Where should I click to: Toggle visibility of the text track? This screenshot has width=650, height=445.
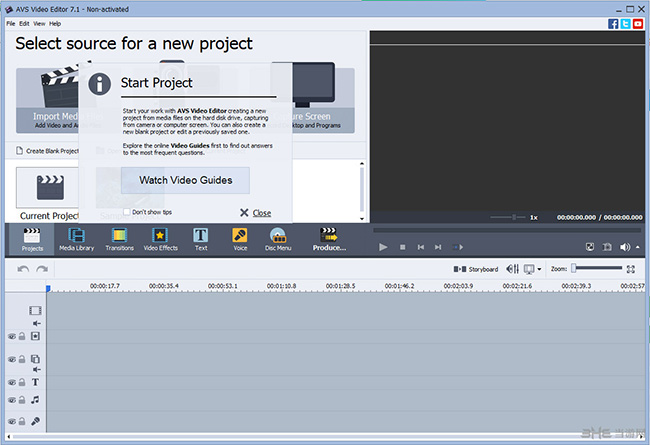point(12,382)
